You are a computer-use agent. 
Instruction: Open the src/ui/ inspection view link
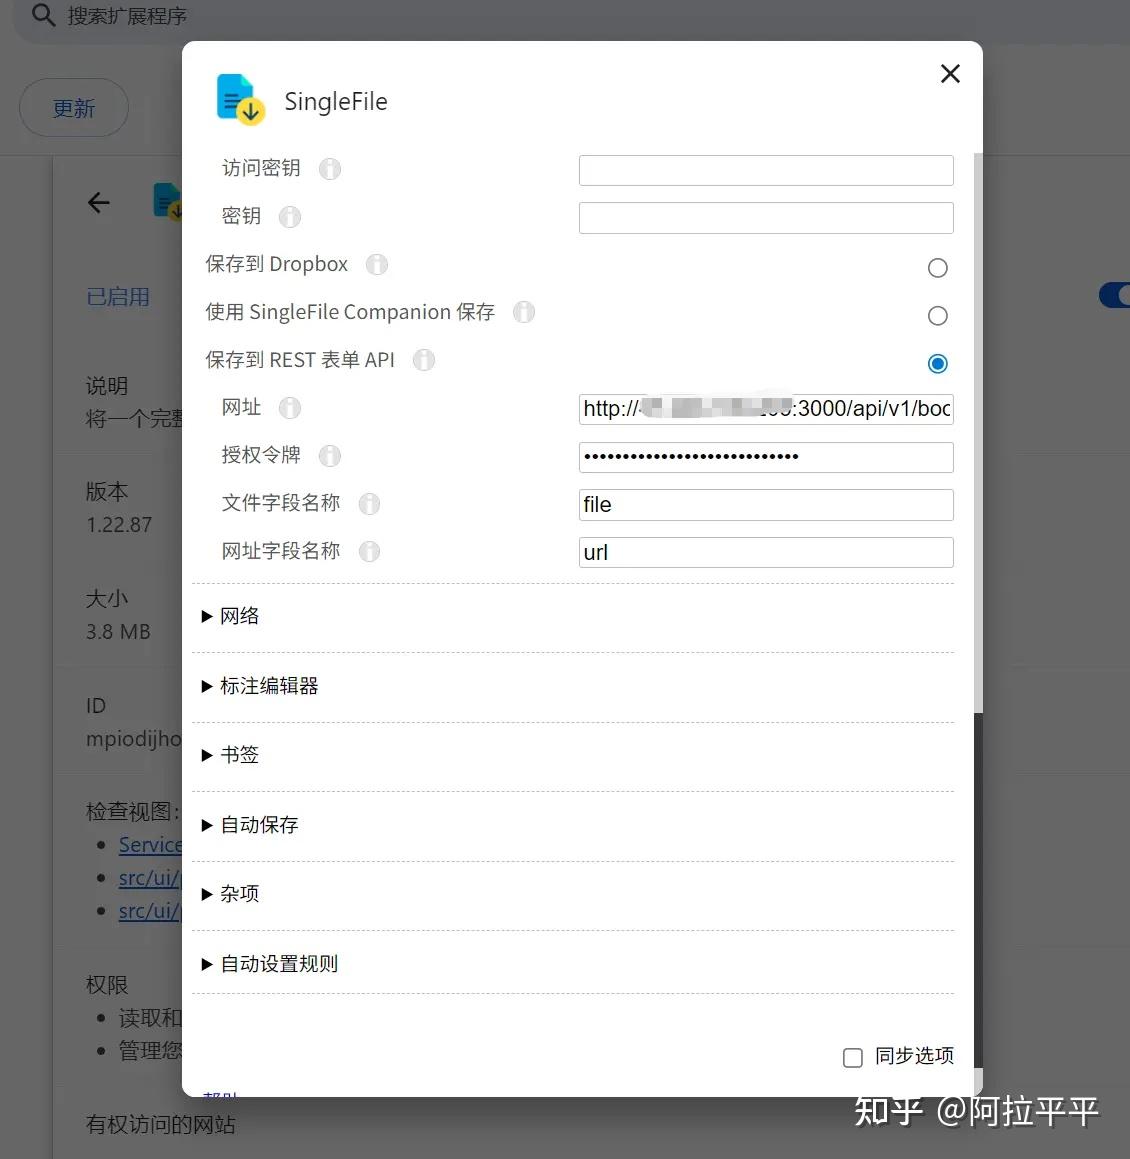tap(149, 878)
